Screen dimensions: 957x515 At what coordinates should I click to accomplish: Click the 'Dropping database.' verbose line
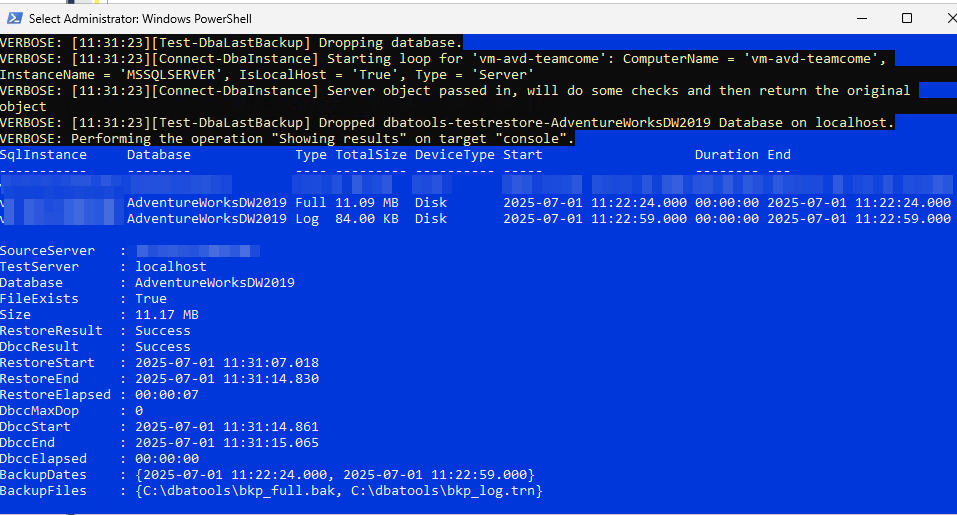point(232,43)
